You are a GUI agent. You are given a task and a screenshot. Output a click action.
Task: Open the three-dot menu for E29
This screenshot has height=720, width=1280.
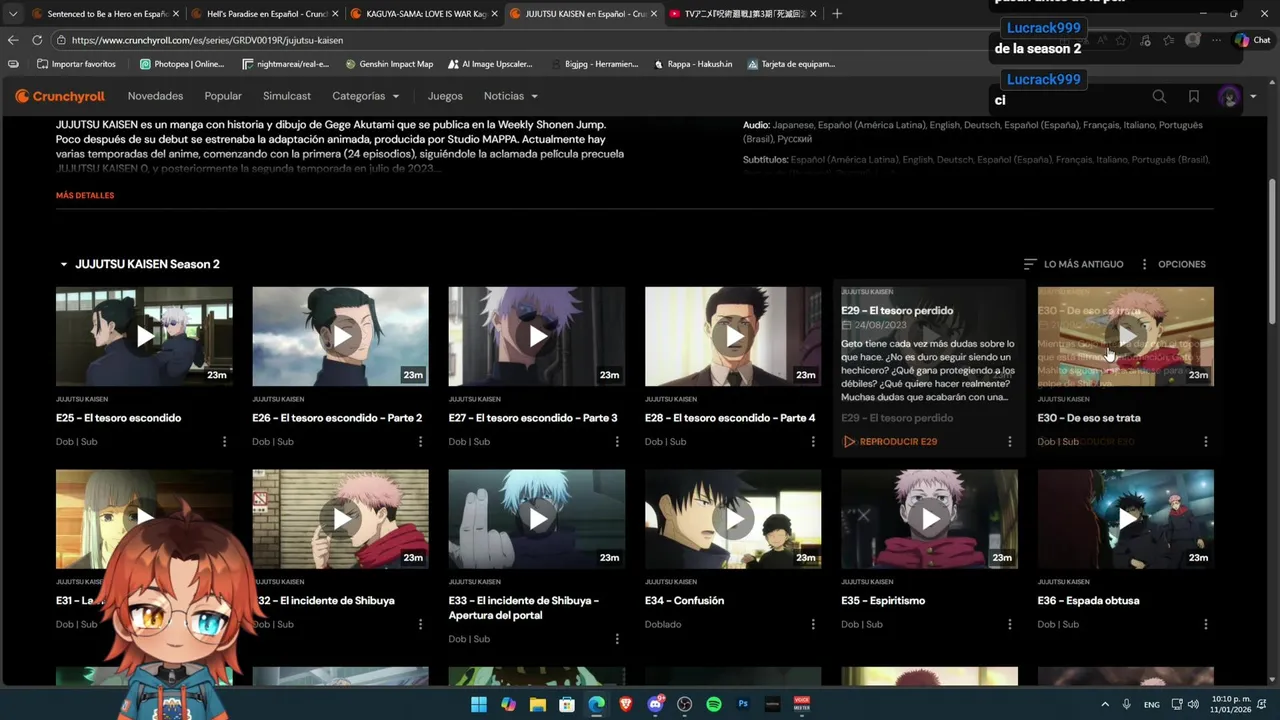click(x=1009, y=442)
